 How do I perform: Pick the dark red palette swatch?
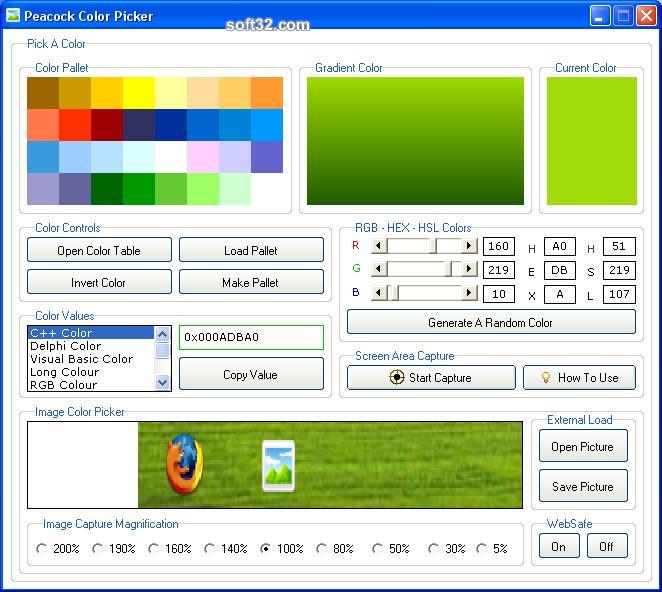(x=107, y=125)
